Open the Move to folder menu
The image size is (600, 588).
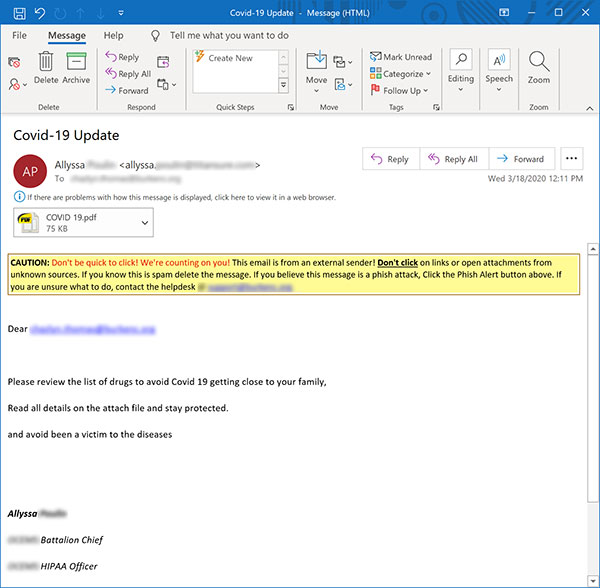click(x=316, y=73)
